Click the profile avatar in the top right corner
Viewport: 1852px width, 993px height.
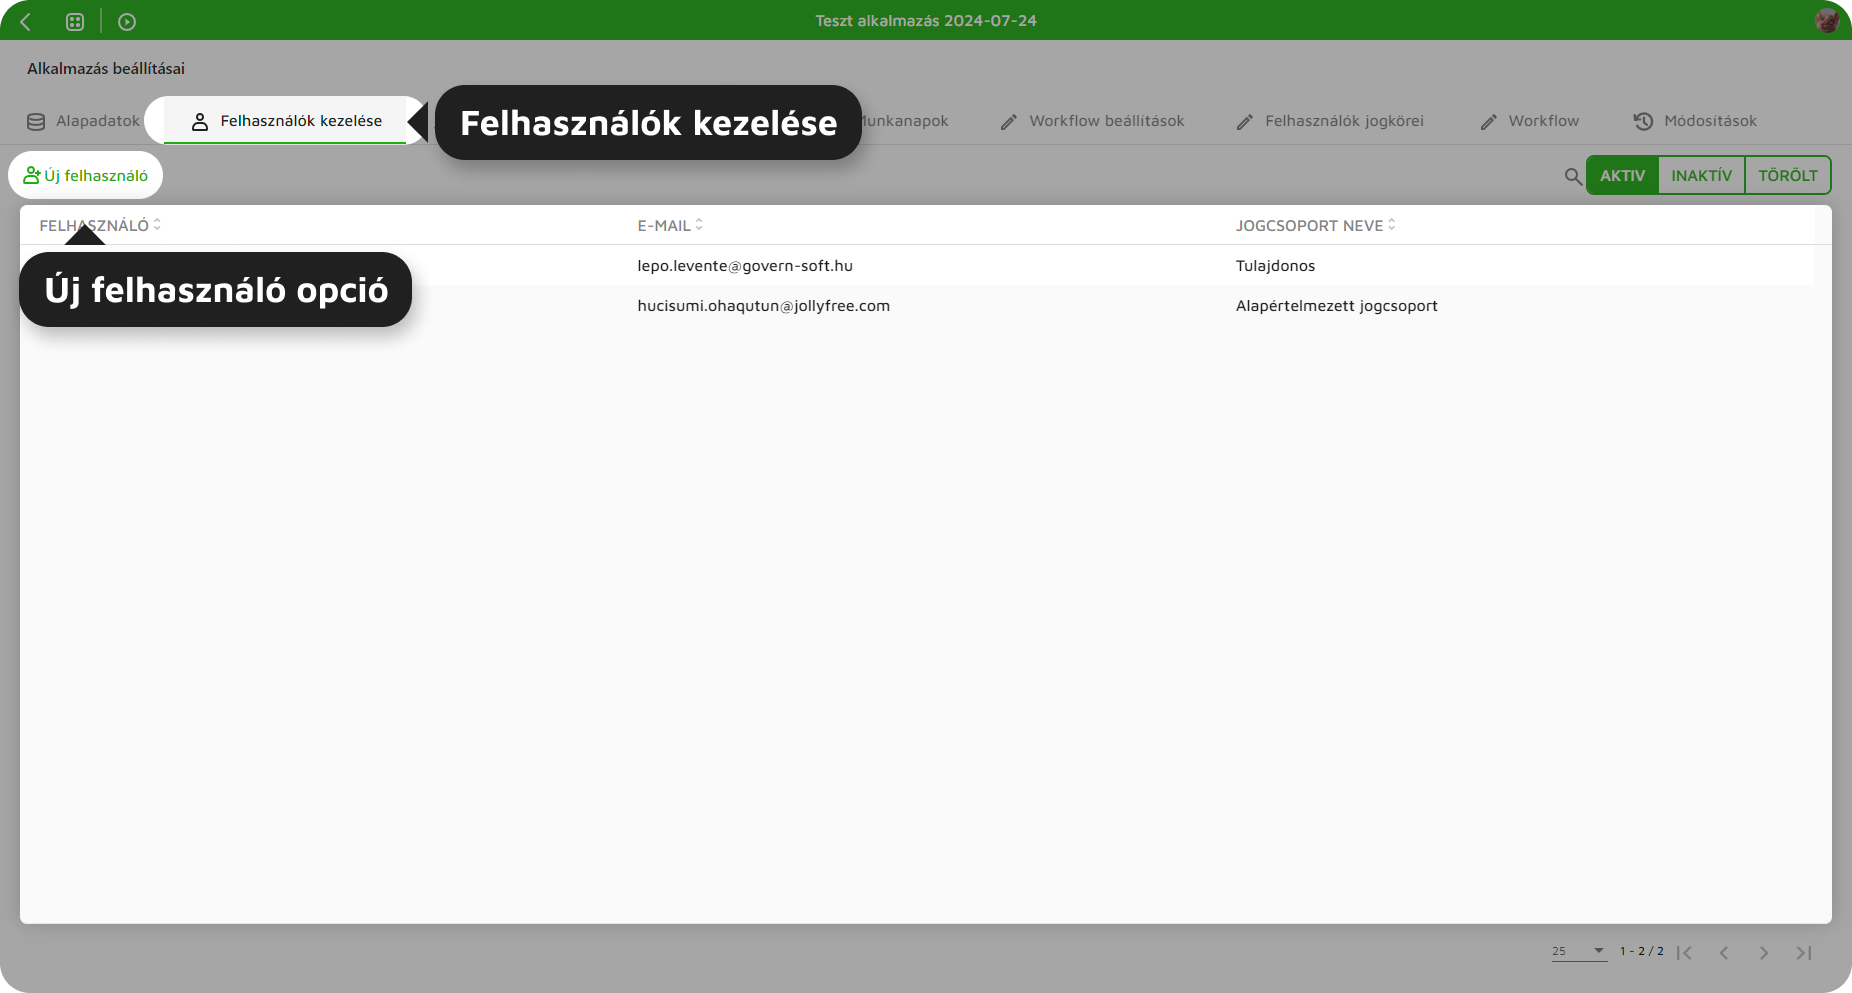point(1828,20)
